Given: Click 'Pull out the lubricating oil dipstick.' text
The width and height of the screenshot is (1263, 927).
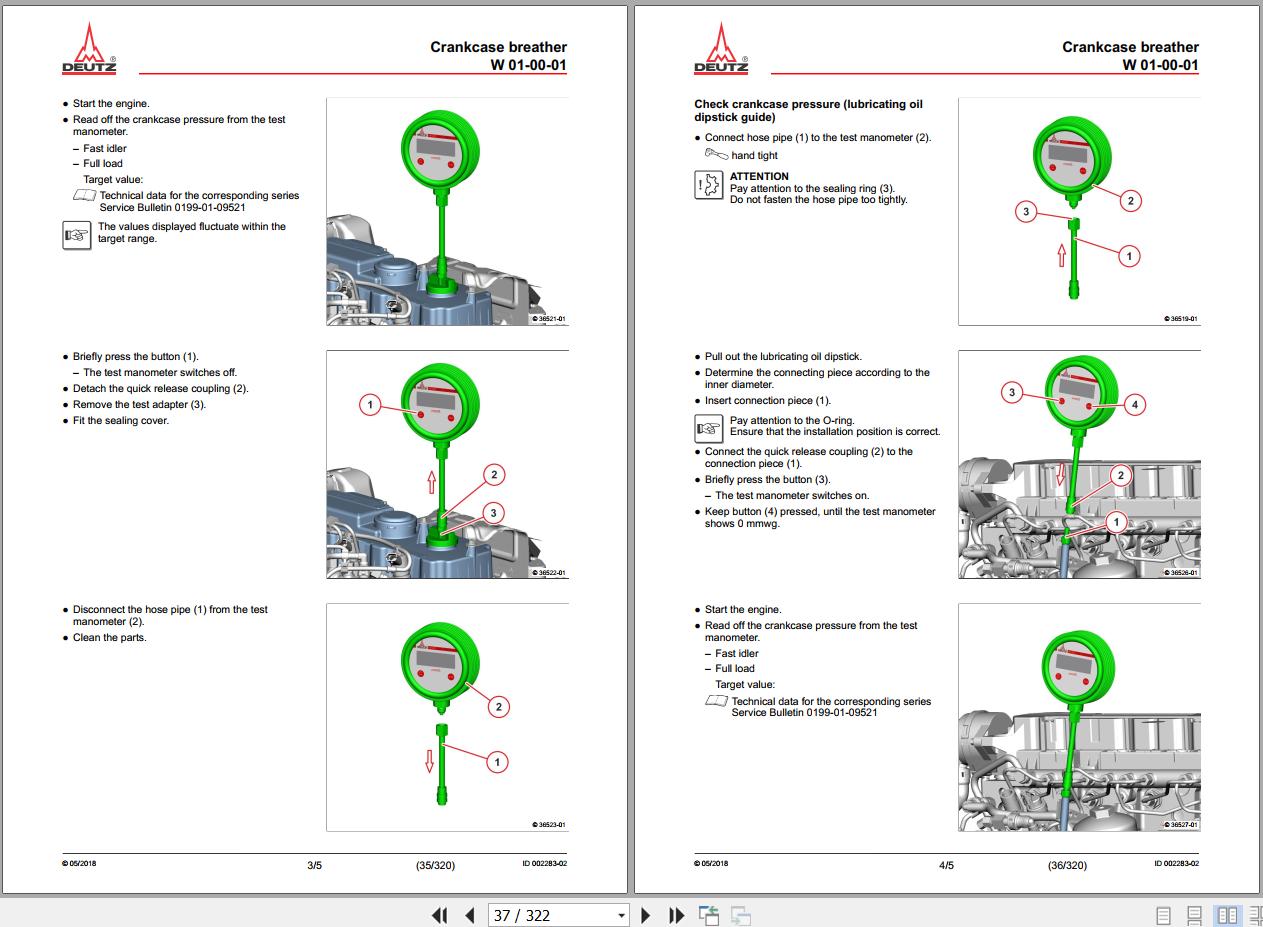Looking at the screenshot, I should [x=783, y=356].
